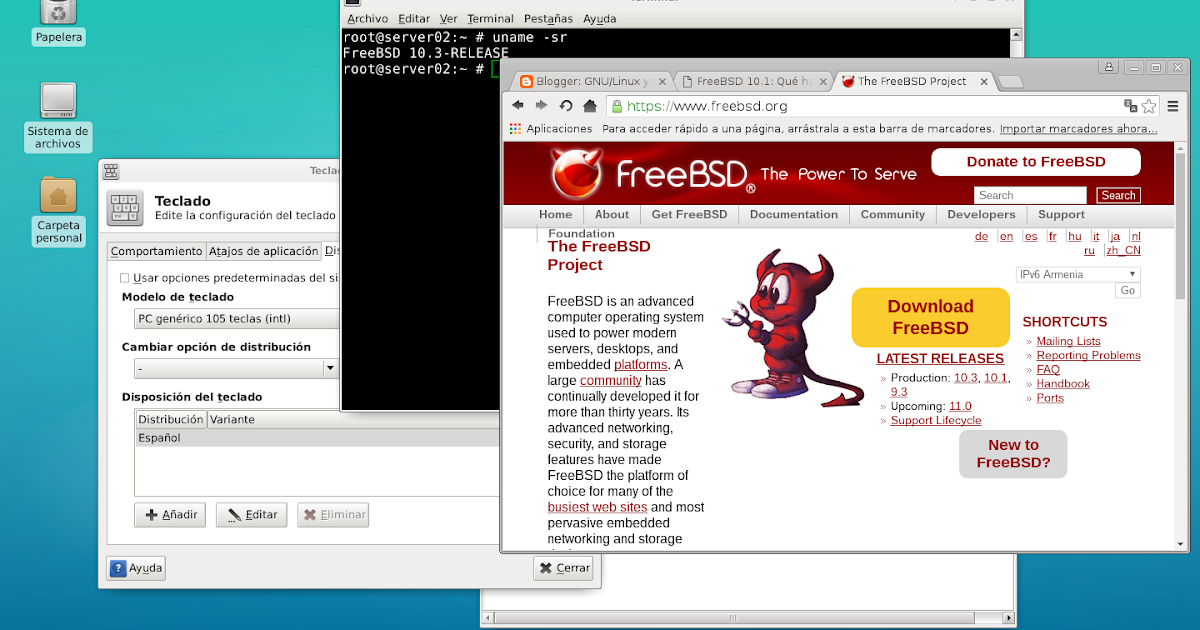Viewport: 1200px width, 630px height.
Task: Click the Reporting Problems link
Action: click(x=1088, y=355)
